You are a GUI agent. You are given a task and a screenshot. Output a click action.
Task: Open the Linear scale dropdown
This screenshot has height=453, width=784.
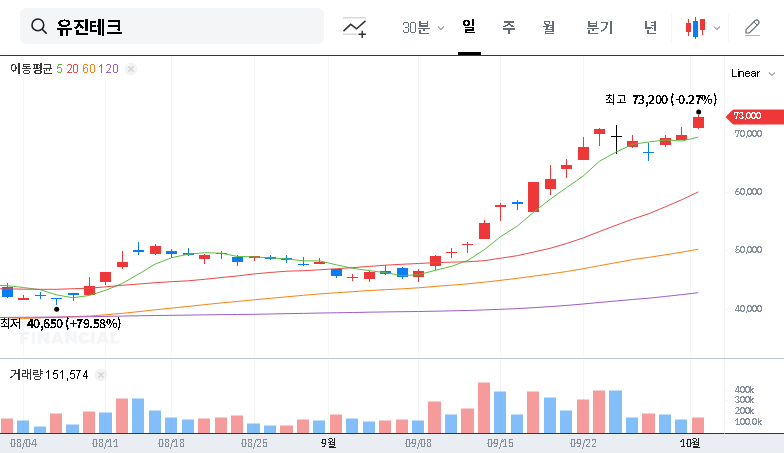point(752,73)
